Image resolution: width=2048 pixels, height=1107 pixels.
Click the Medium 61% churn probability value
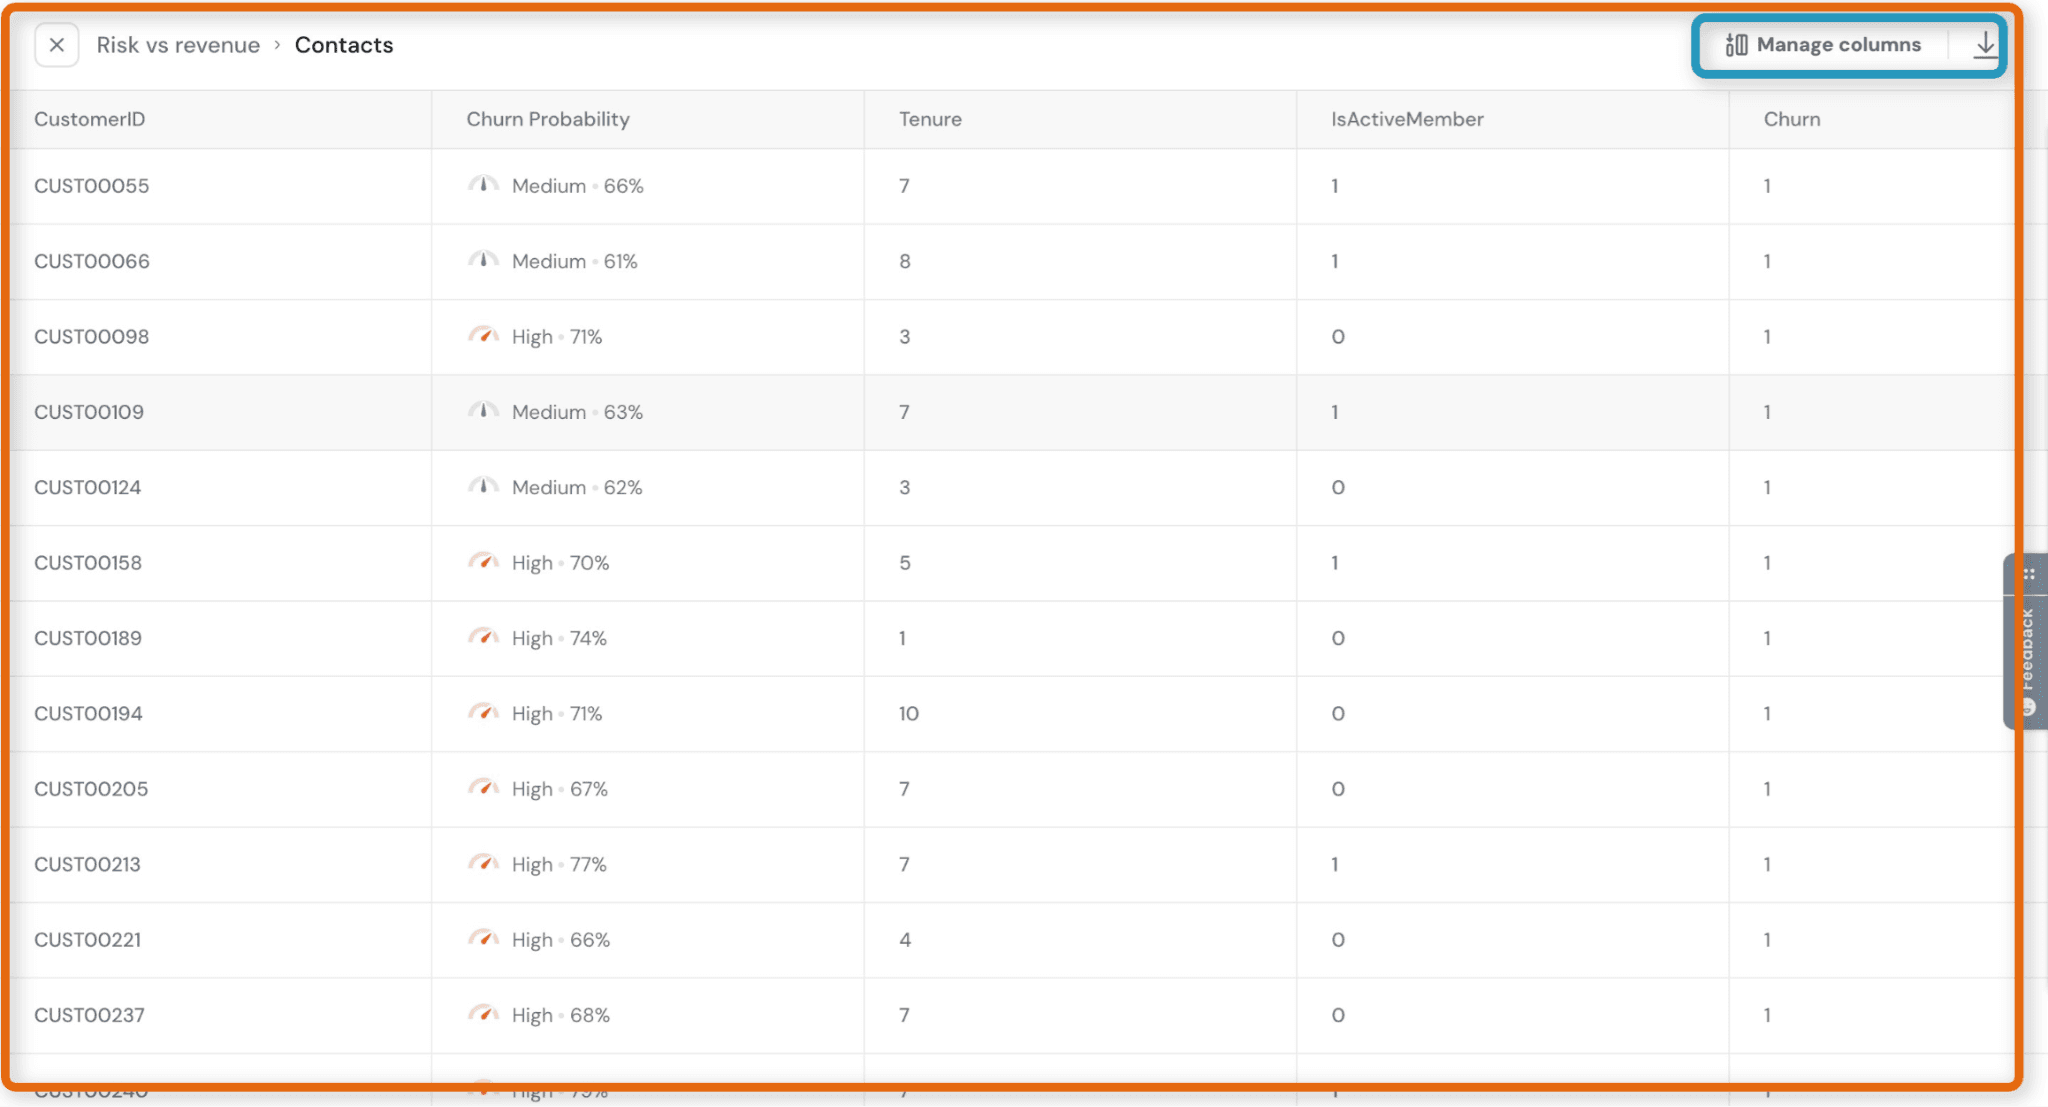pos(574,261)
